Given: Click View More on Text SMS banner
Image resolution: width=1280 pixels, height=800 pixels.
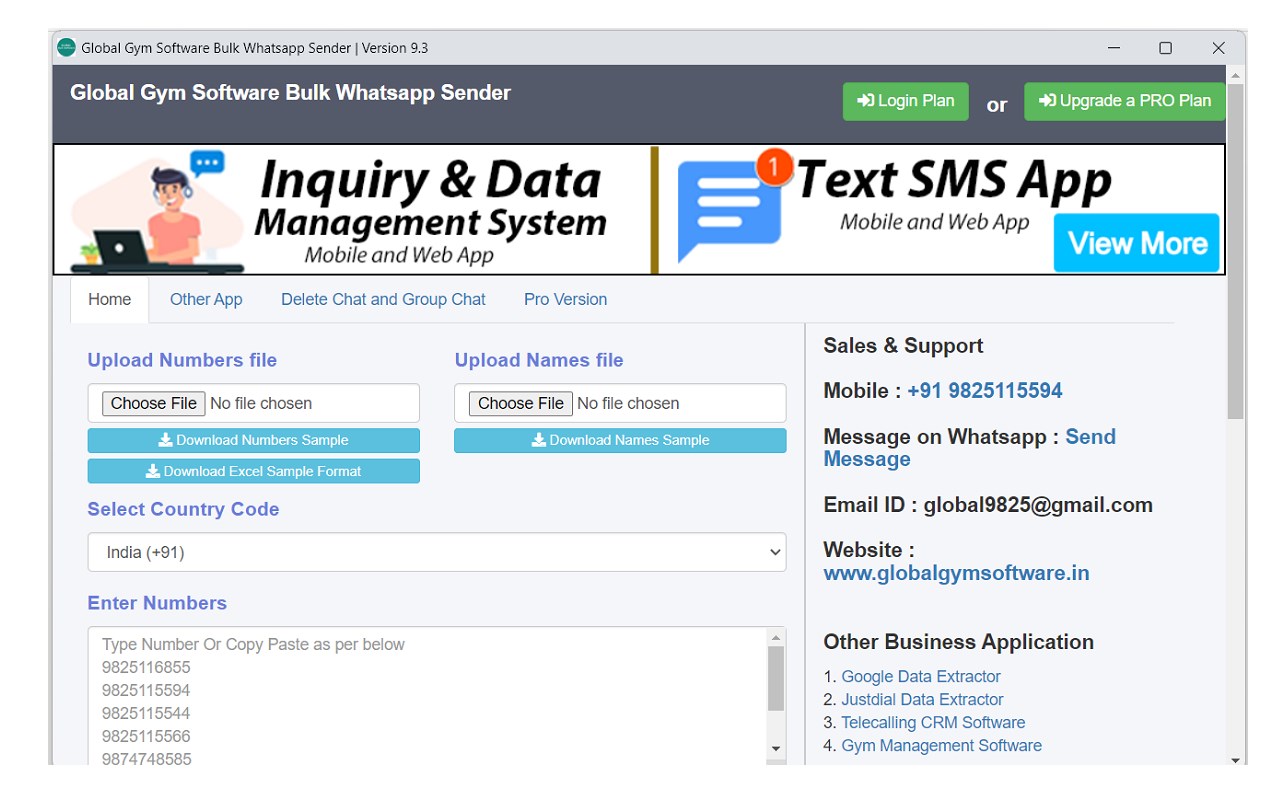Looking at the screenshot, I should point(1137,243).
